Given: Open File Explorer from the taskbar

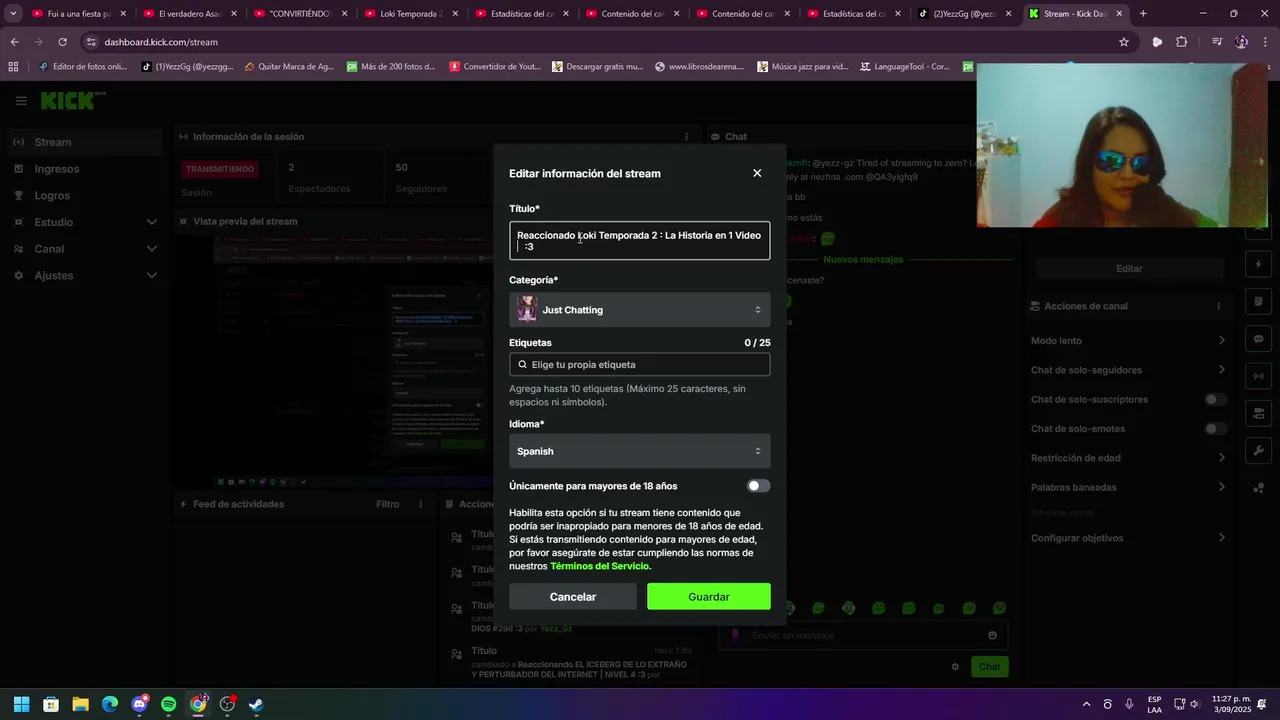Looking at the screenshot, I should (80, 704).
